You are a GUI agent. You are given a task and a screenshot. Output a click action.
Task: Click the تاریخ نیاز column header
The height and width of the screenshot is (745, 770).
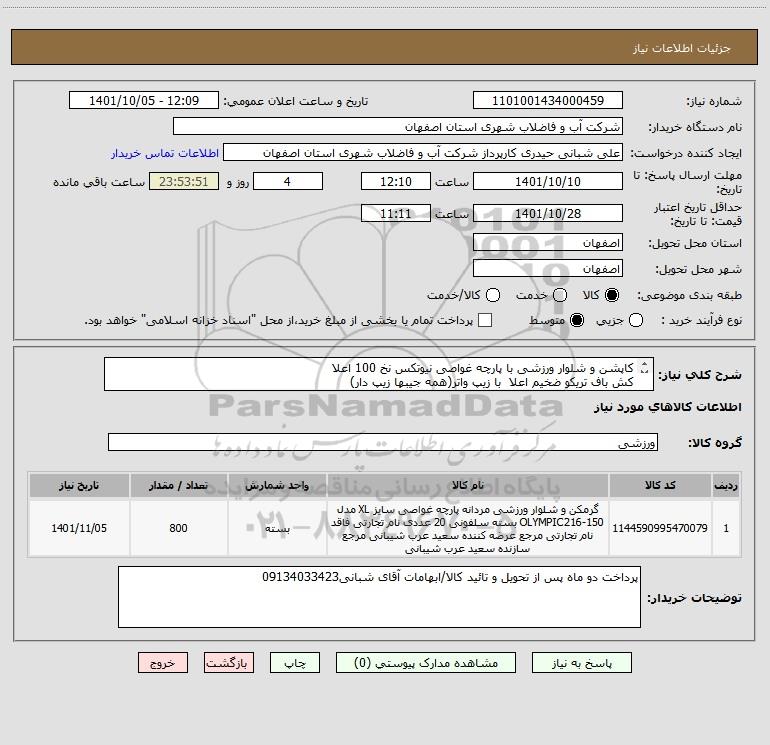[79, 485]
